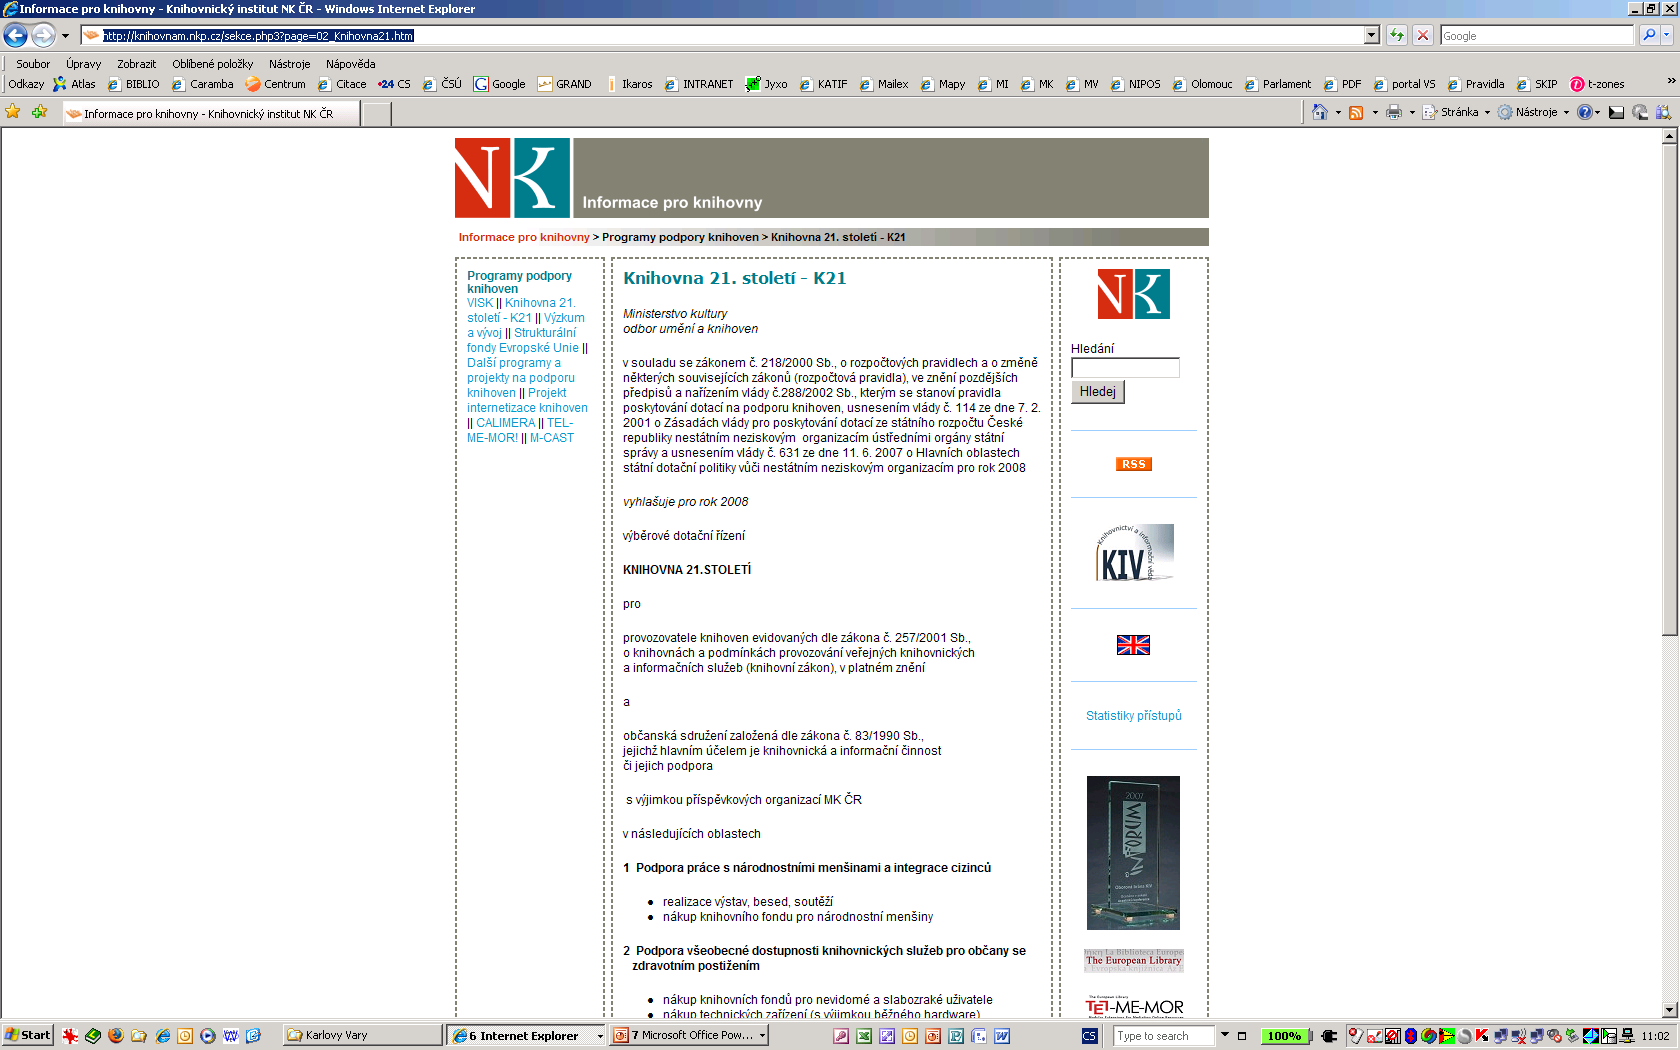Open the Google bookmark in links bar
This screenshot has width=1680, height=1050.
(x=500, y=84)
